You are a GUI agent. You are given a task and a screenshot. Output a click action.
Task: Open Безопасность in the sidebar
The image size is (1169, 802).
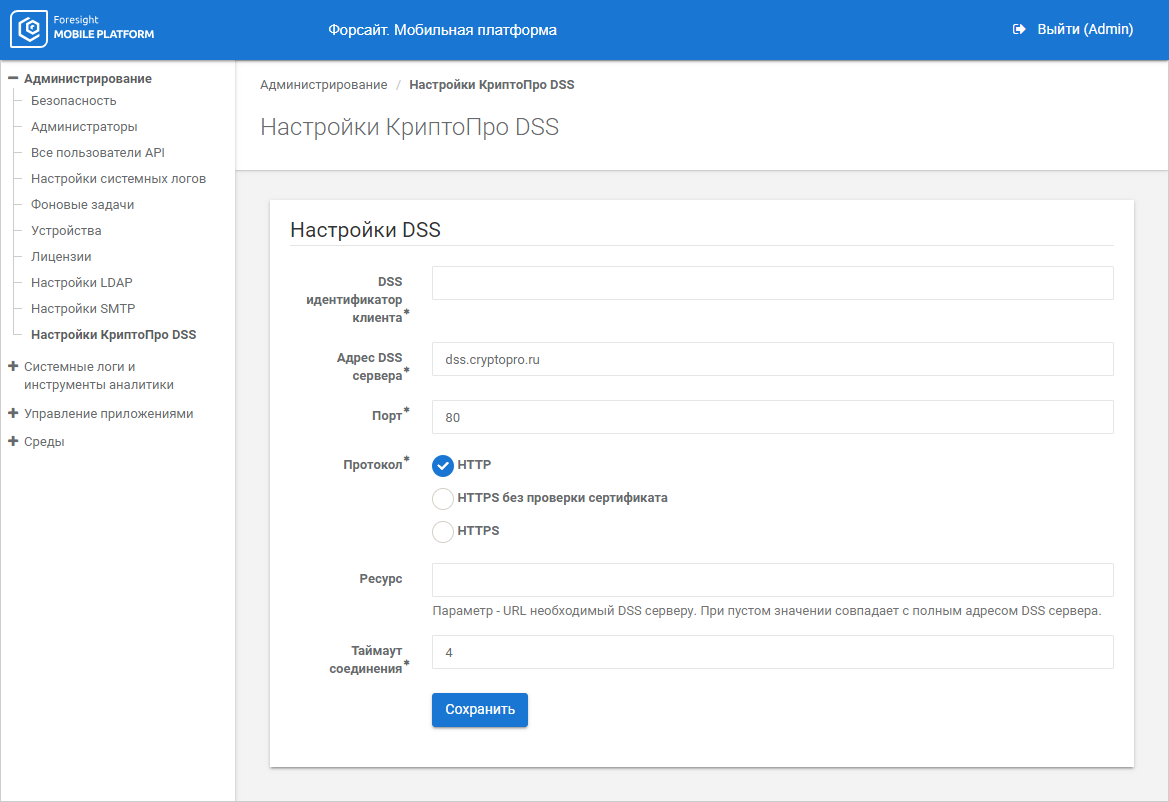73,101
